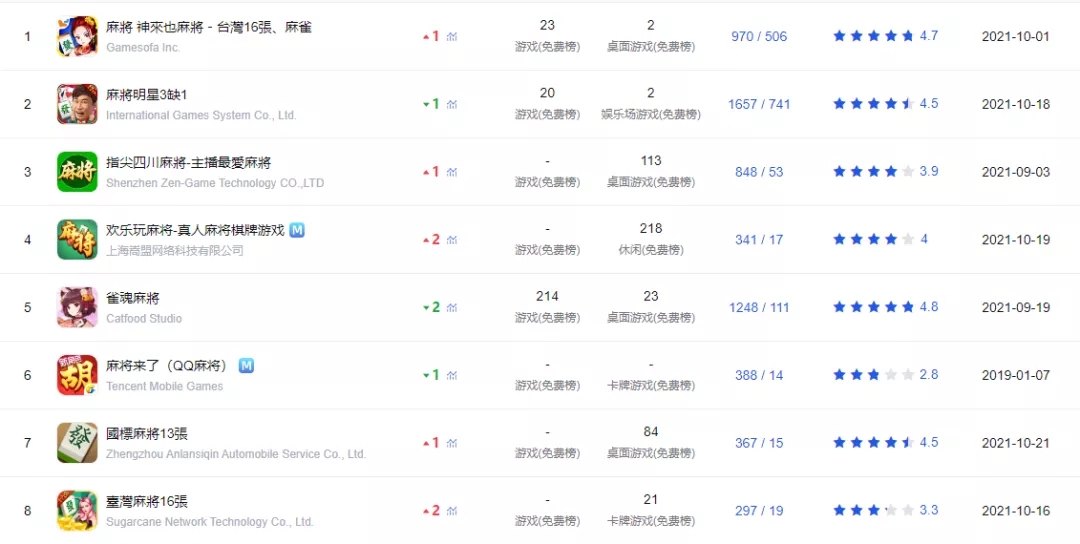The width and height of the screenshot is (1080, 544).
Task: Open 指尖四川麻將-主播最愛麻將 title link
Action: pyautogui.click(x=188, y=163)
